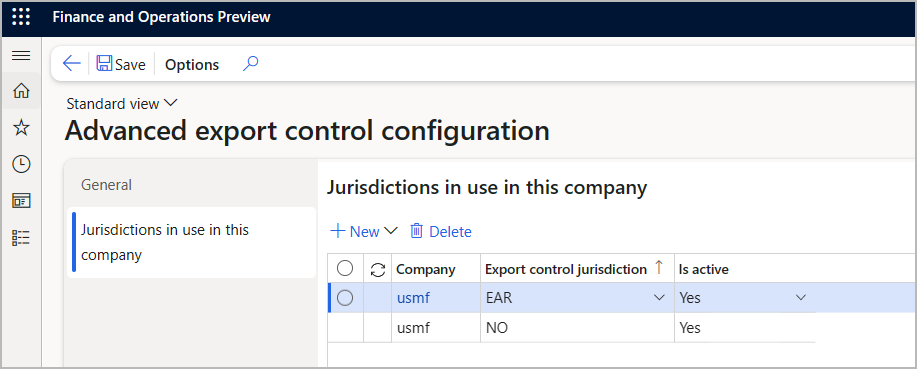Select all rows via header circle
Screen dimensions: 917x369
click(x=345, y=268)
